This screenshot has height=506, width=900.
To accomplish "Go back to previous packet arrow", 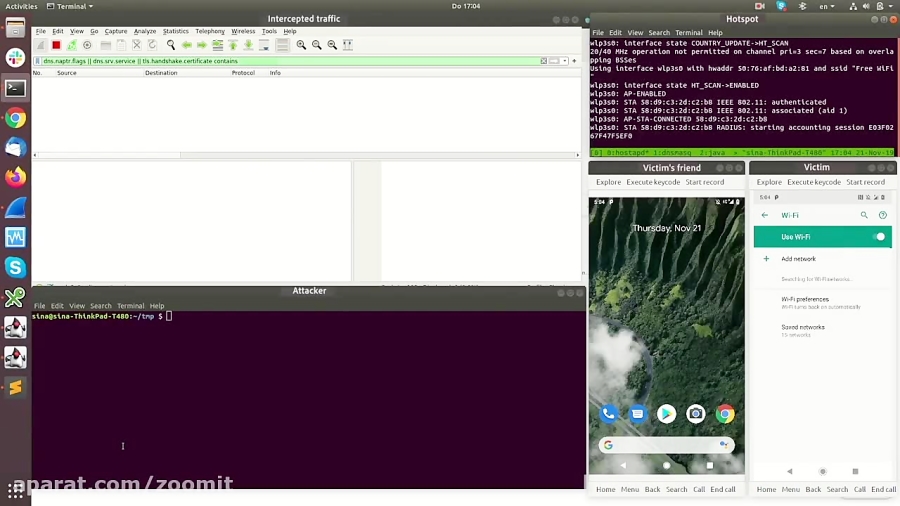I will point(187,45).
